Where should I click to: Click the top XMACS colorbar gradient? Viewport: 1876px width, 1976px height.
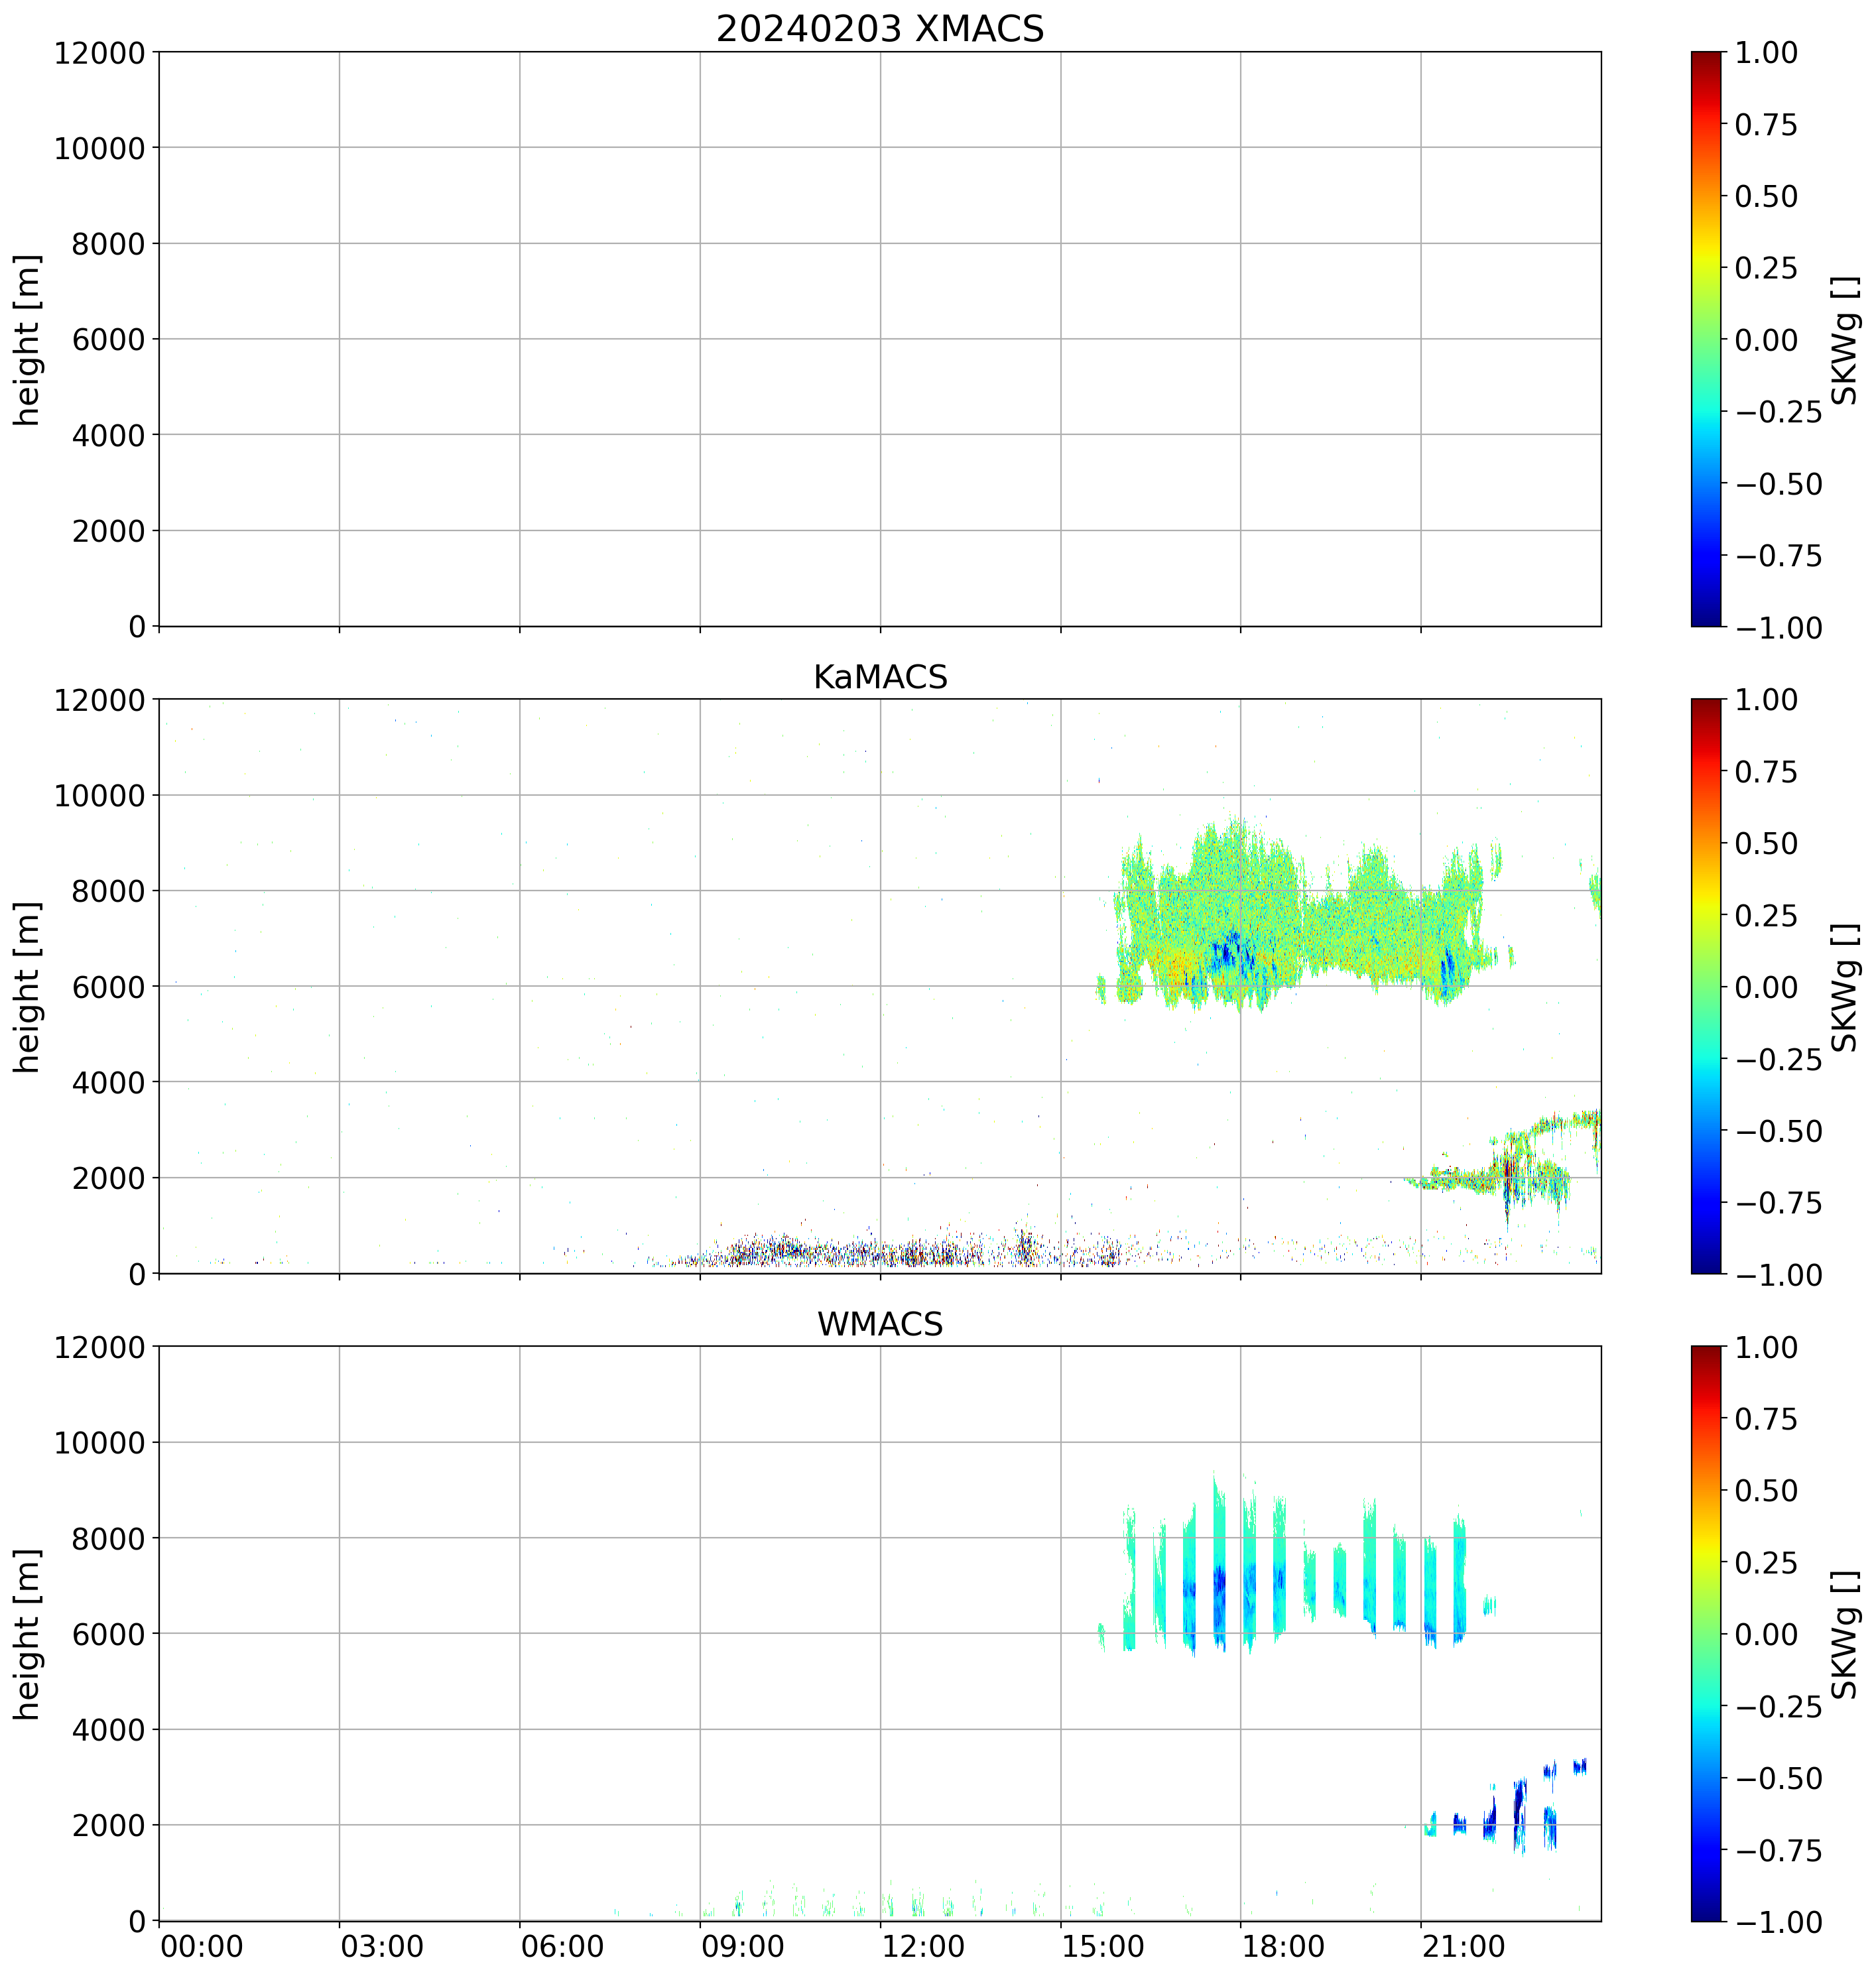[1706, 339]
